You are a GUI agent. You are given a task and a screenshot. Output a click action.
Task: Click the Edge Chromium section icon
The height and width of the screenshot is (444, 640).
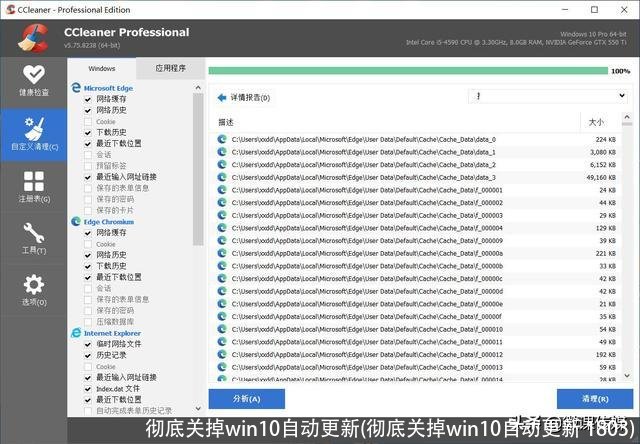[x=76, y=221]
